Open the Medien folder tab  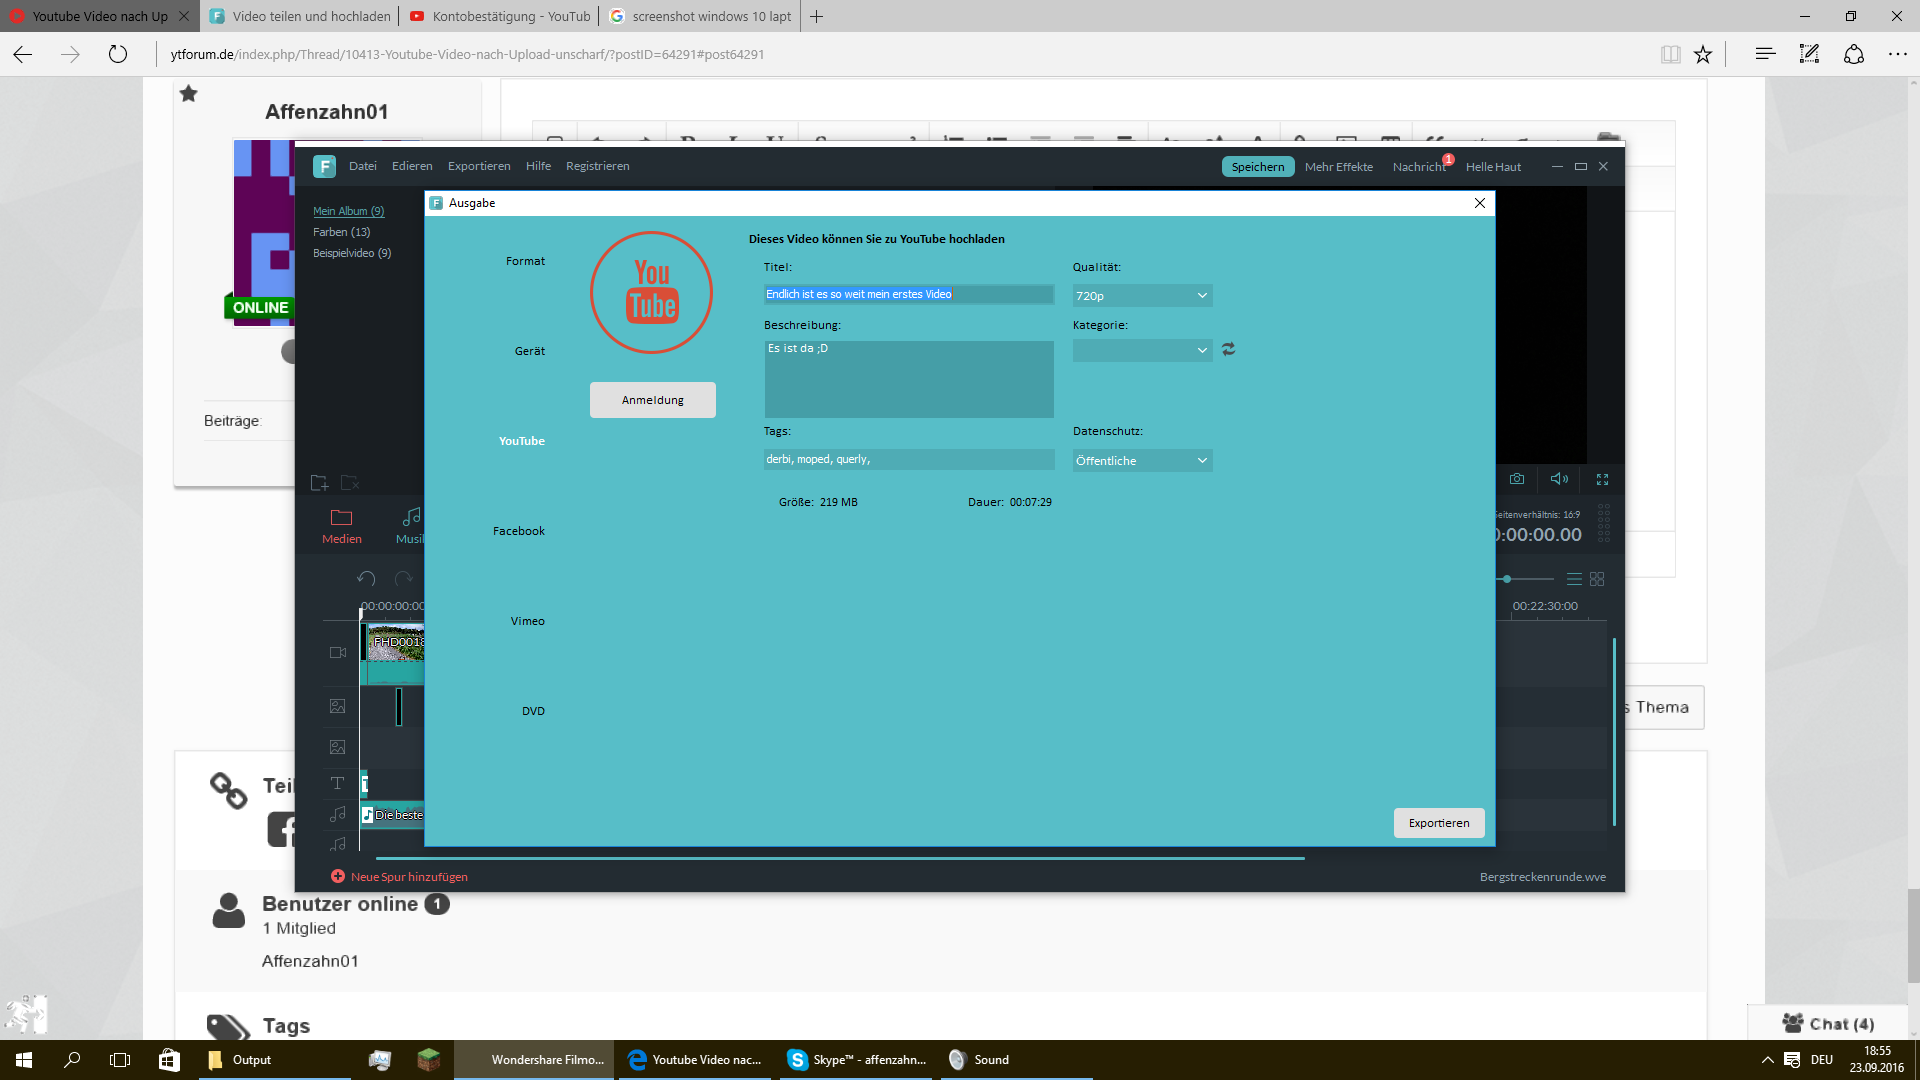pyautogui.click(x=342, y=526)
